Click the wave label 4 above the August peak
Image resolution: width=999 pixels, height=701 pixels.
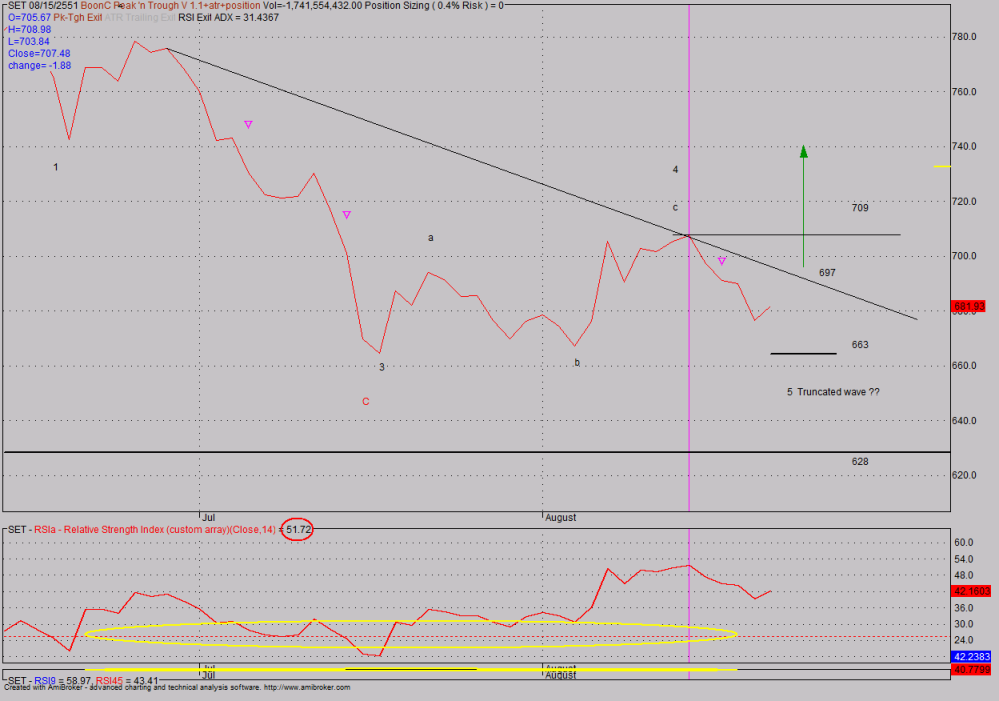(675, 170)
